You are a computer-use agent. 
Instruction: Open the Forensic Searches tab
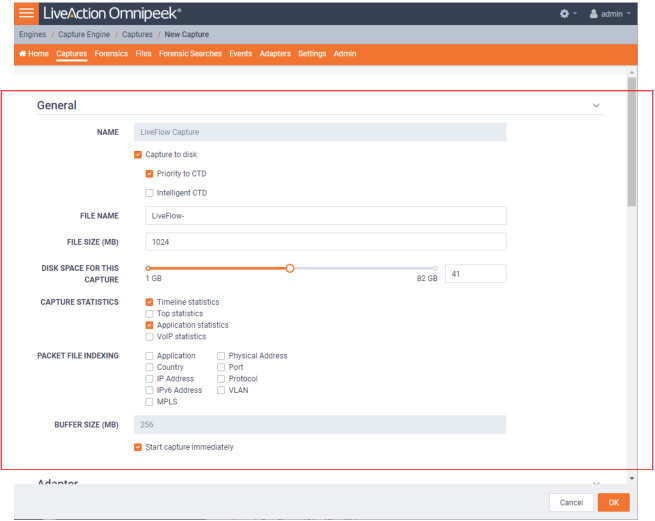[190, 53]
